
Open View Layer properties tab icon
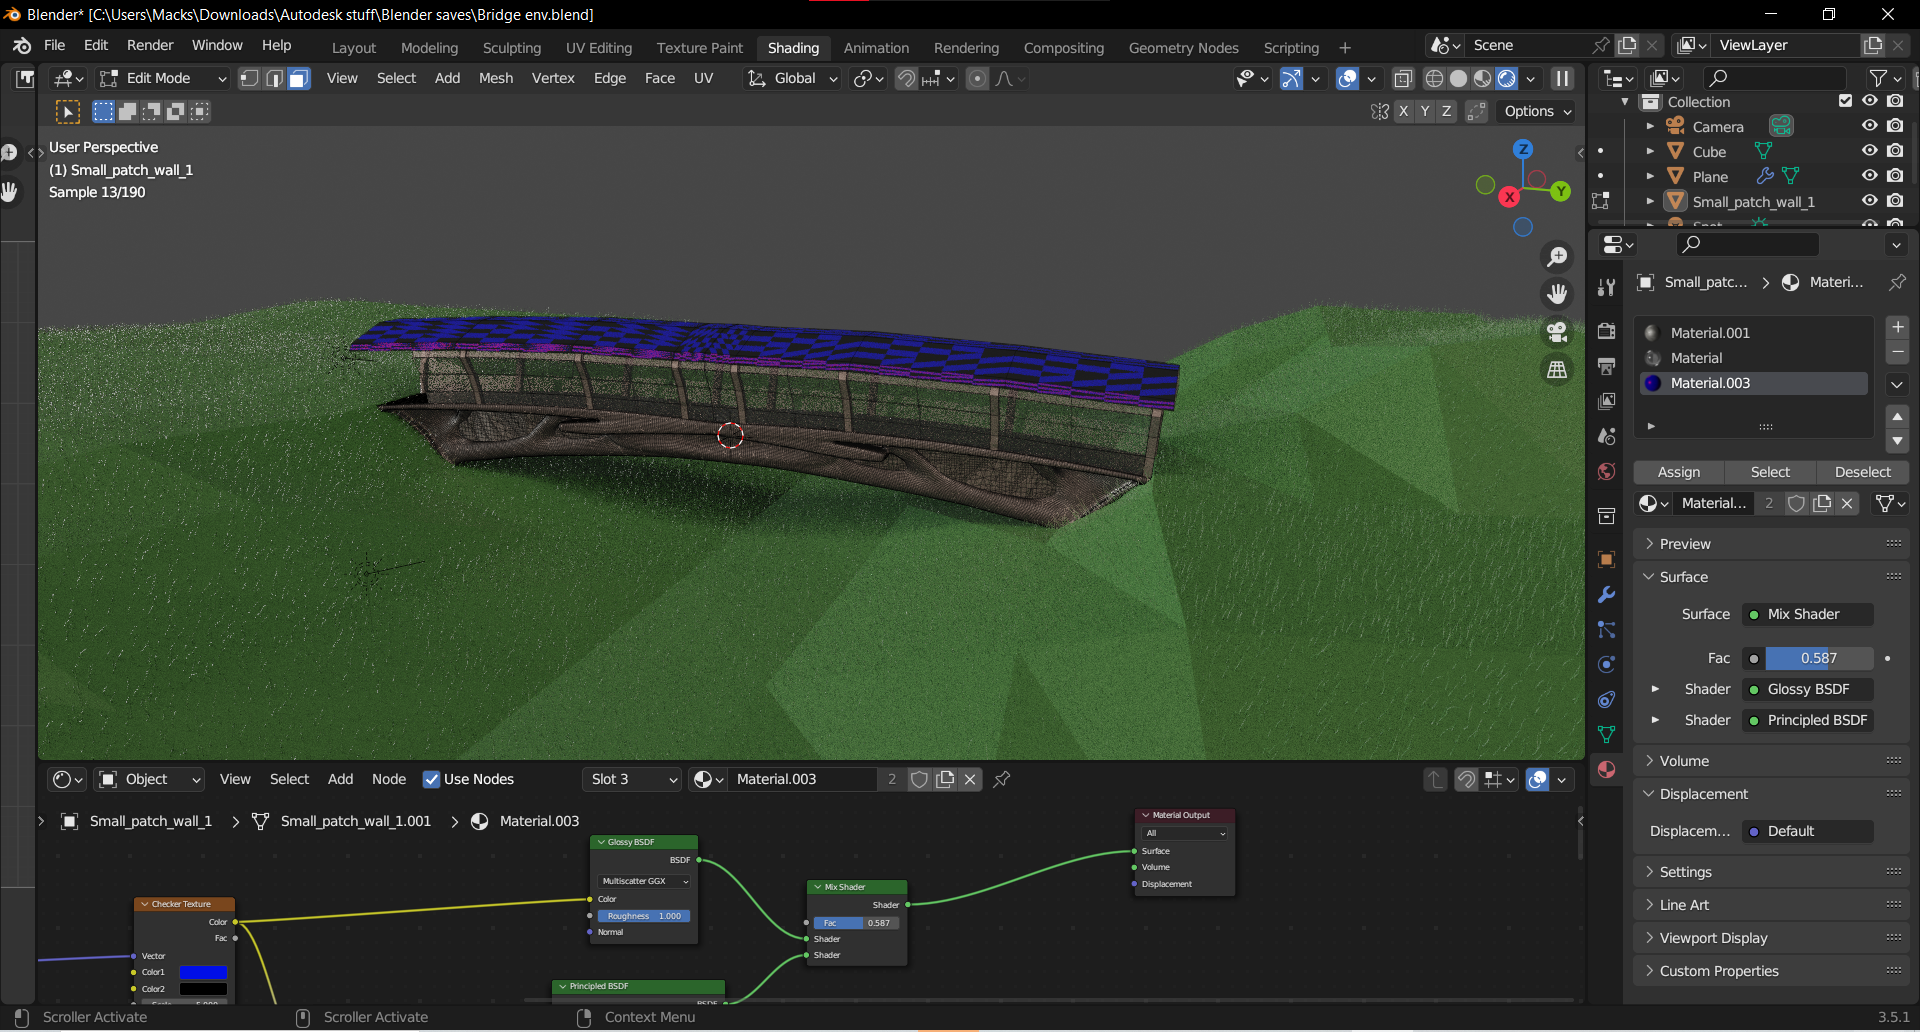coord(1607,401)
